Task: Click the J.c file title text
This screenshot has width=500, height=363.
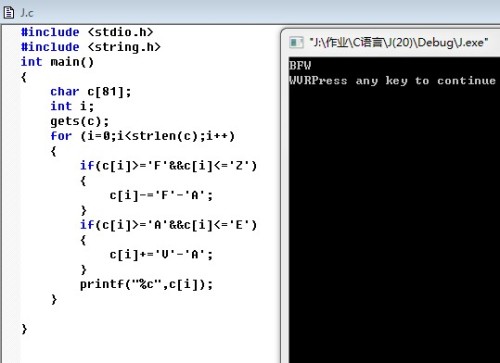Action: (x=27, y=13)
